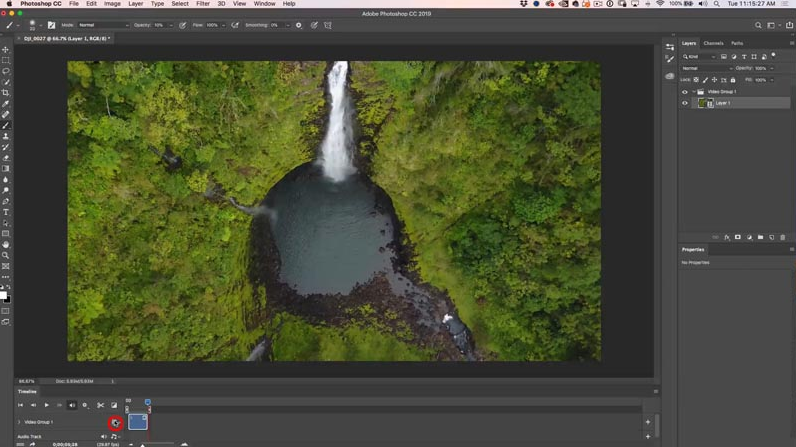
Task: Open the Window menu
Action: click(264, 4)
